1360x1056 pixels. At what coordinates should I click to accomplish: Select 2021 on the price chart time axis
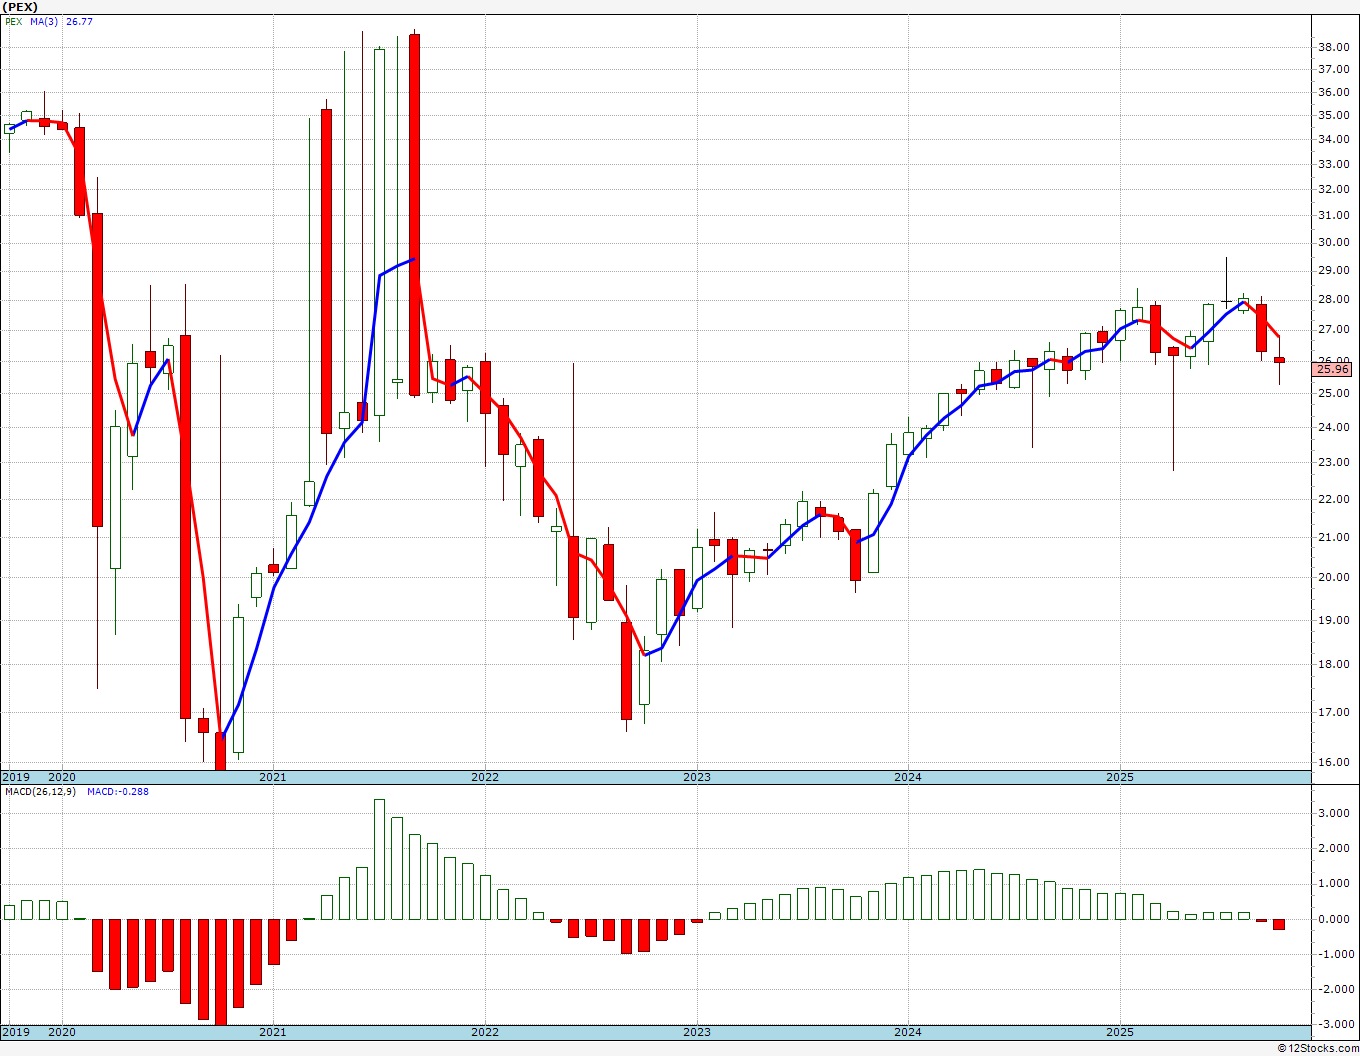tap(273, 777)
